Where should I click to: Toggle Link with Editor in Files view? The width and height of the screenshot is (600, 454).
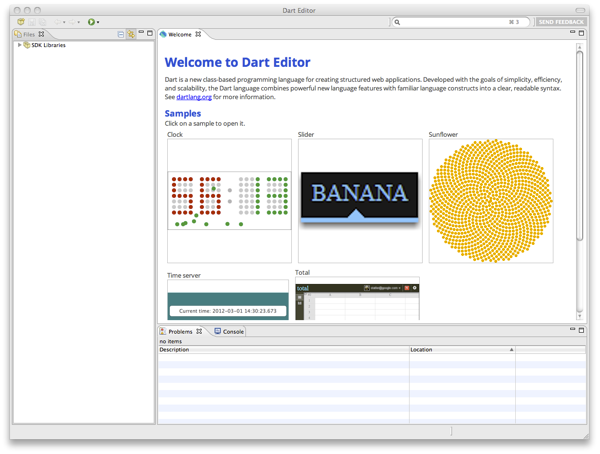pyautogui.click(x=131, y=34)
